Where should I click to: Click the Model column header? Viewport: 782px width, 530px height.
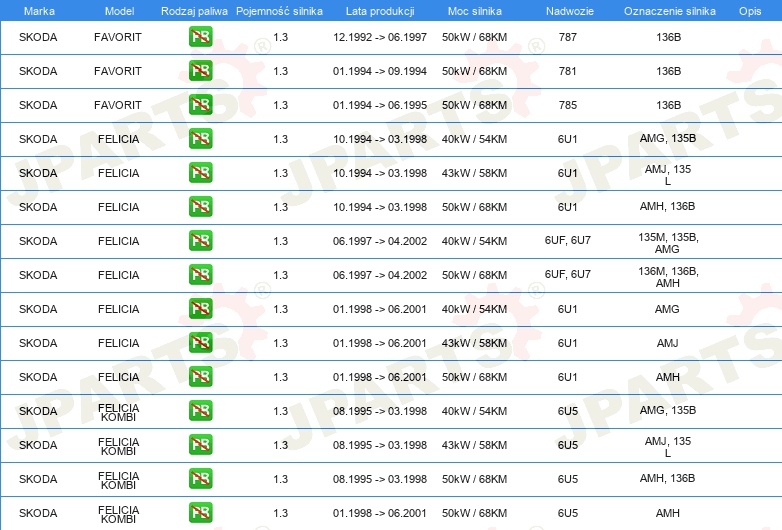119,11
